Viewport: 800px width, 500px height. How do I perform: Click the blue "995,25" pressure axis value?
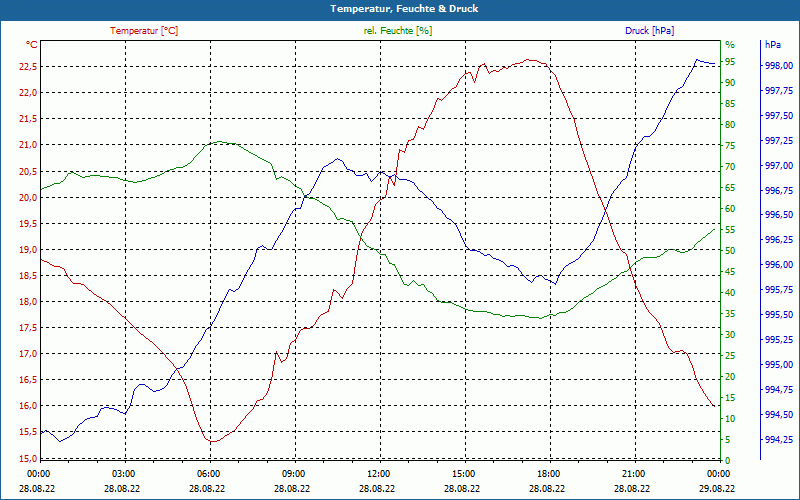[779, 340]
